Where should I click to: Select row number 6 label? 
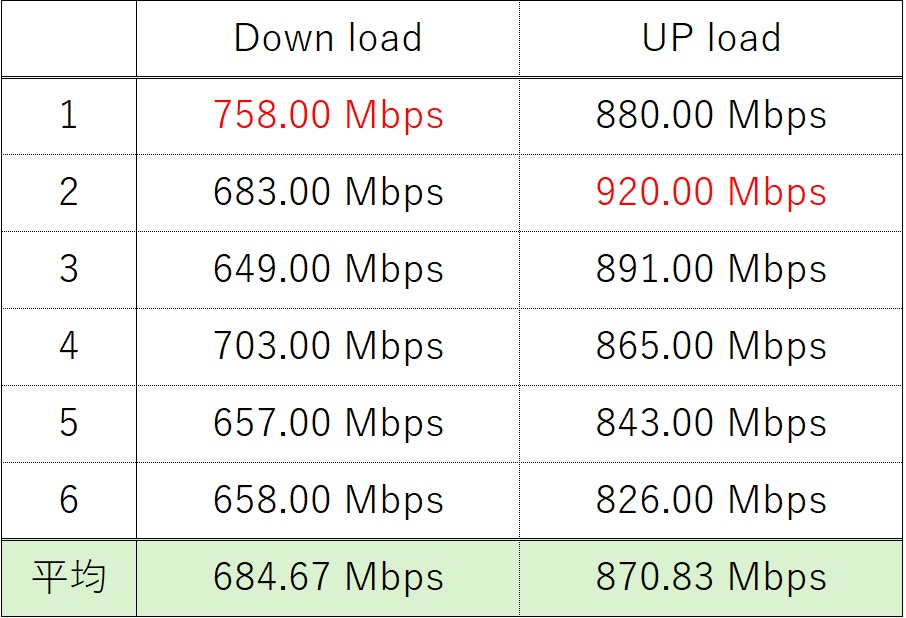pos(69,500)
